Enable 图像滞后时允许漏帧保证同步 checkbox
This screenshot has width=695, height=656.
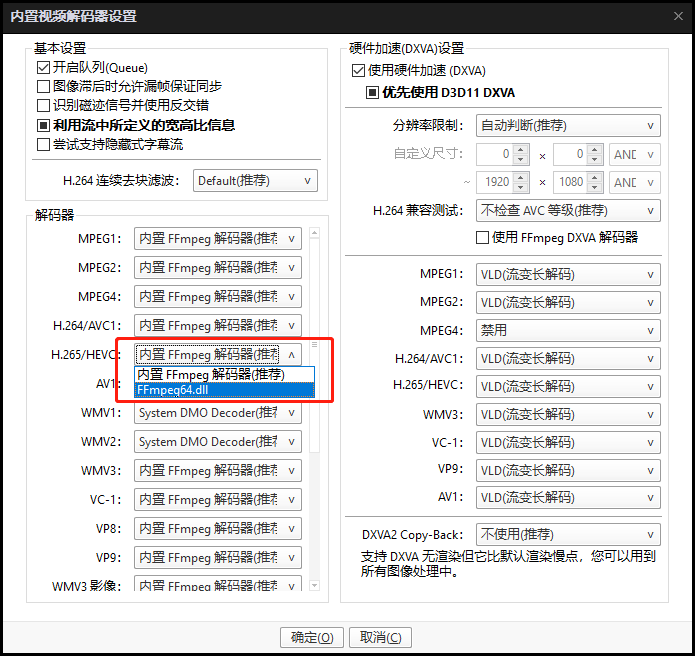click(x=43, y=86)
